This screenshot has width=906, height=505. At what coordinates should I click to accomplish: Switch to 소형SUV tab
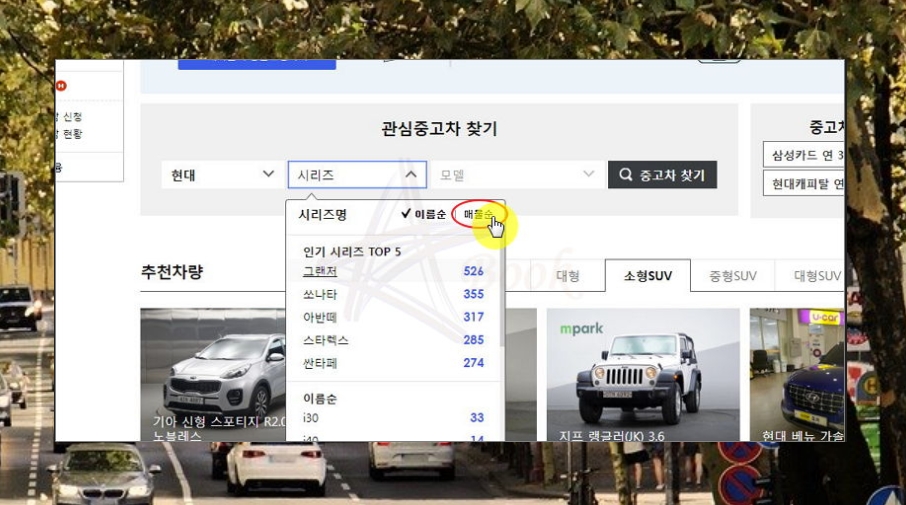click(x=648, y=276)
